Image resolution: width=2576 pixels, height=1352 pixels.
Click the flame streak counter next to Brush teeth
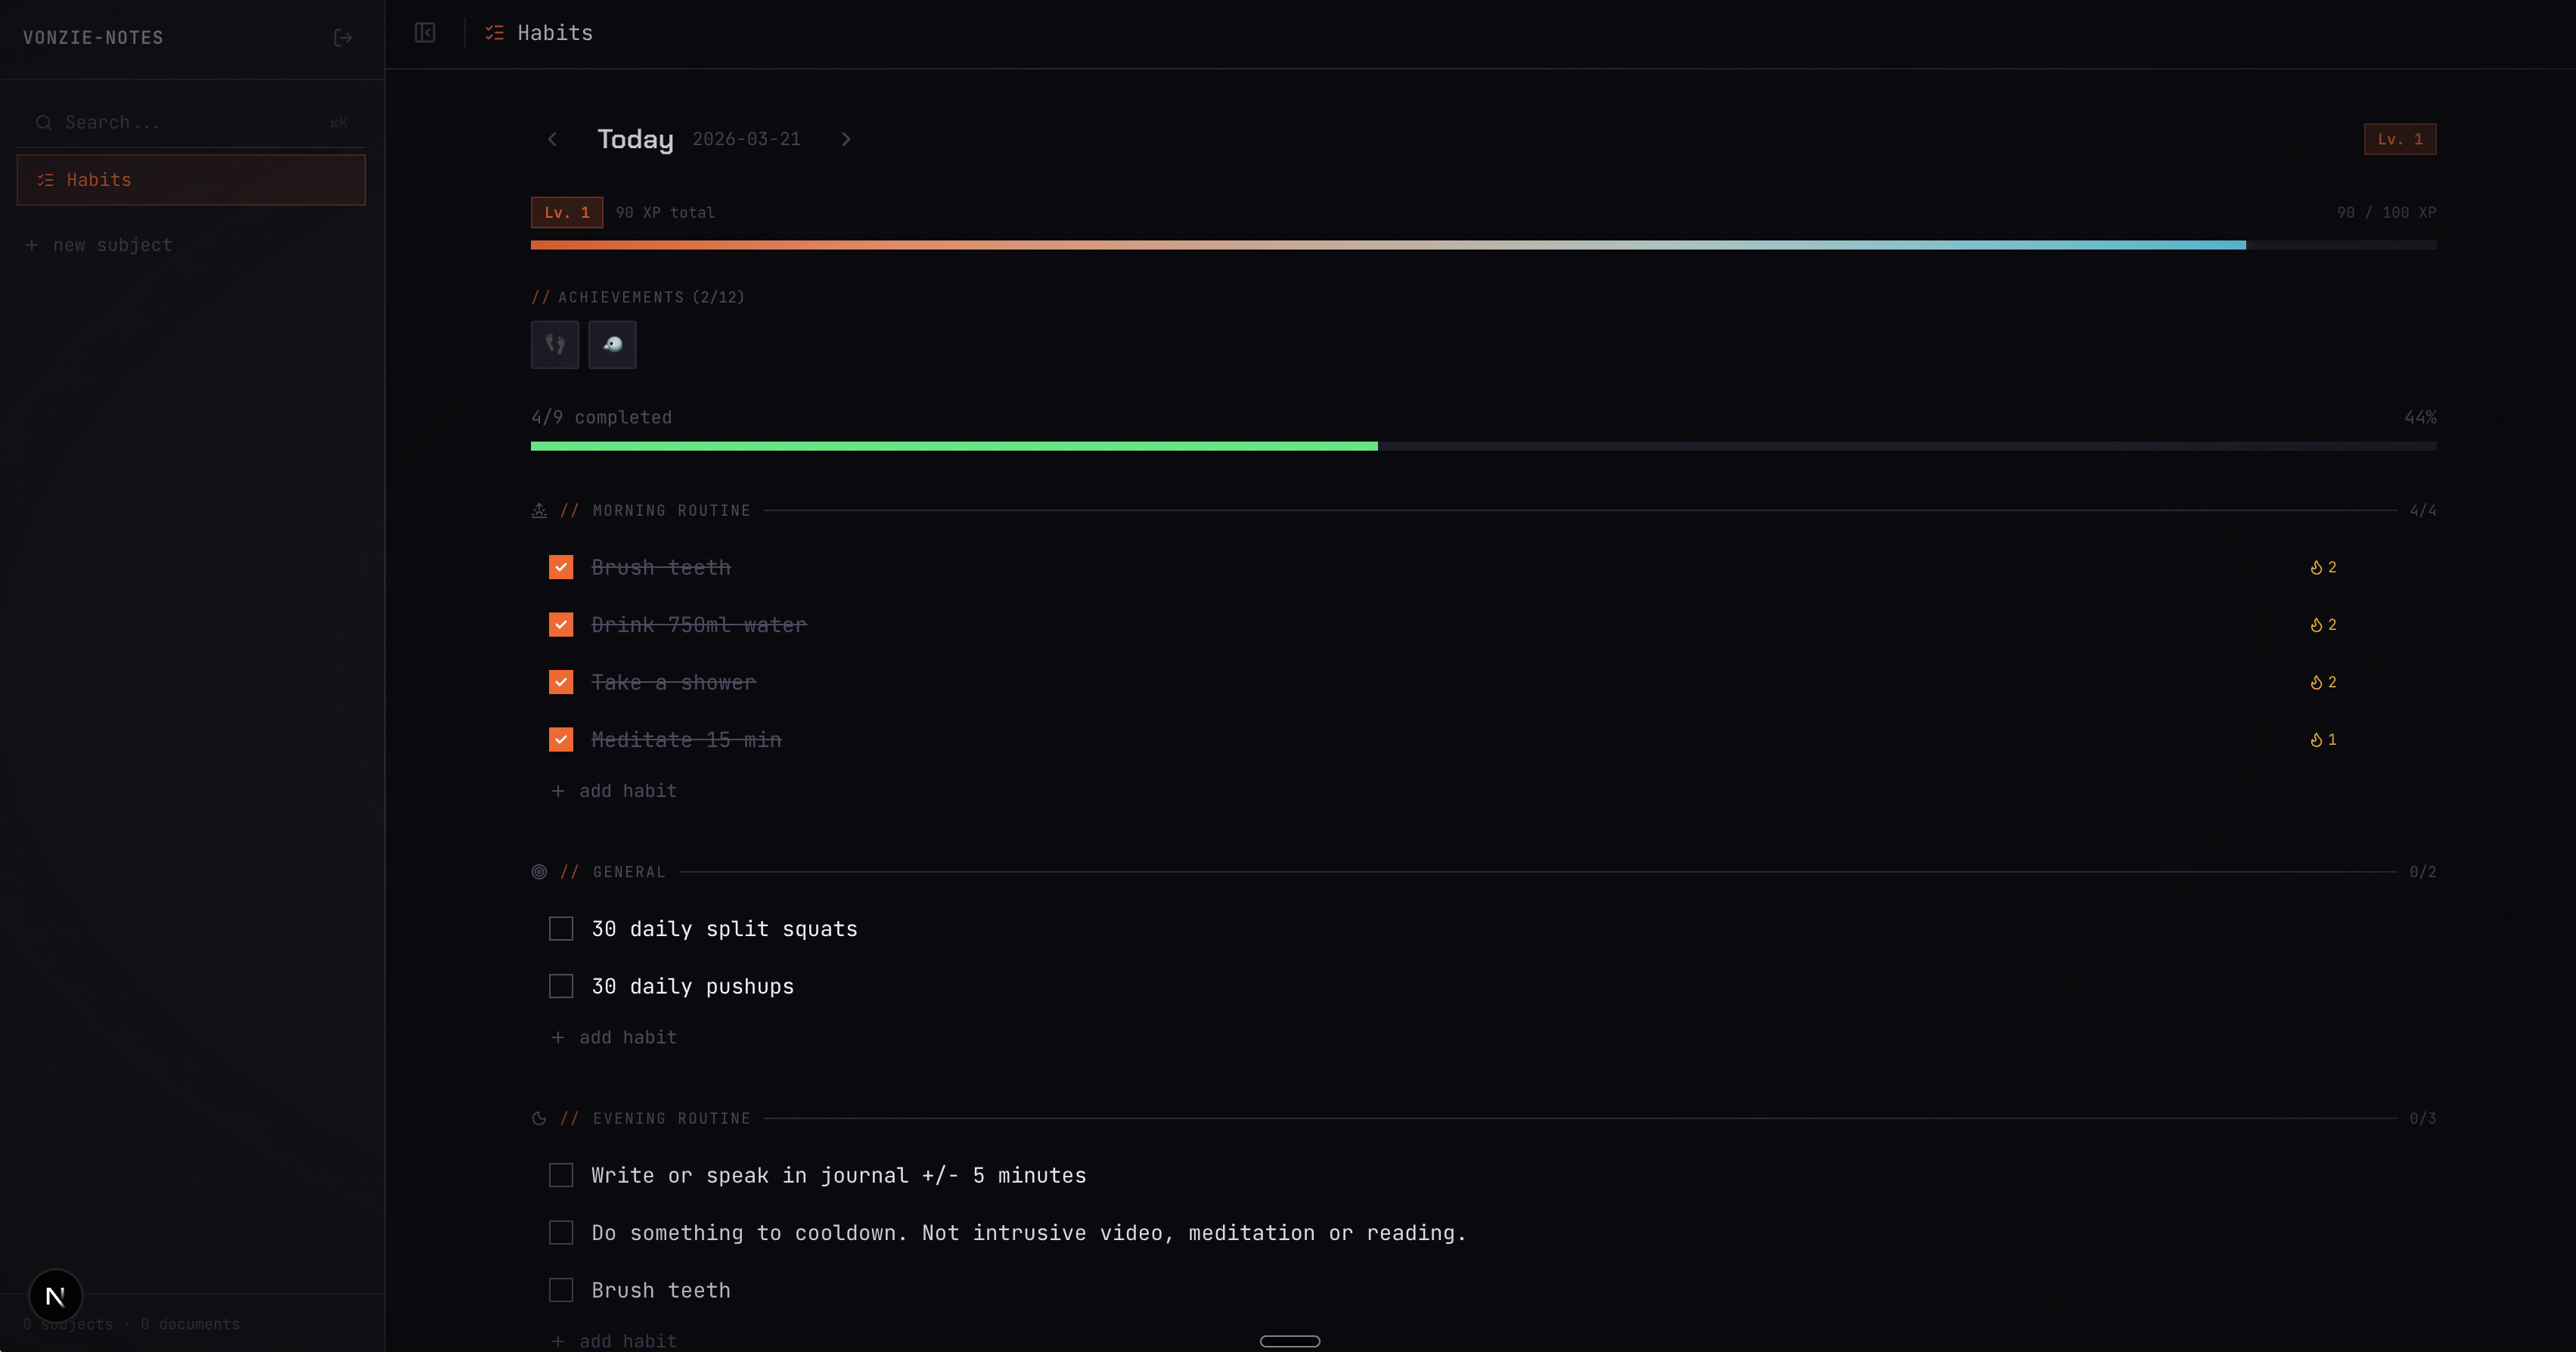click(x=2324, y=567)
